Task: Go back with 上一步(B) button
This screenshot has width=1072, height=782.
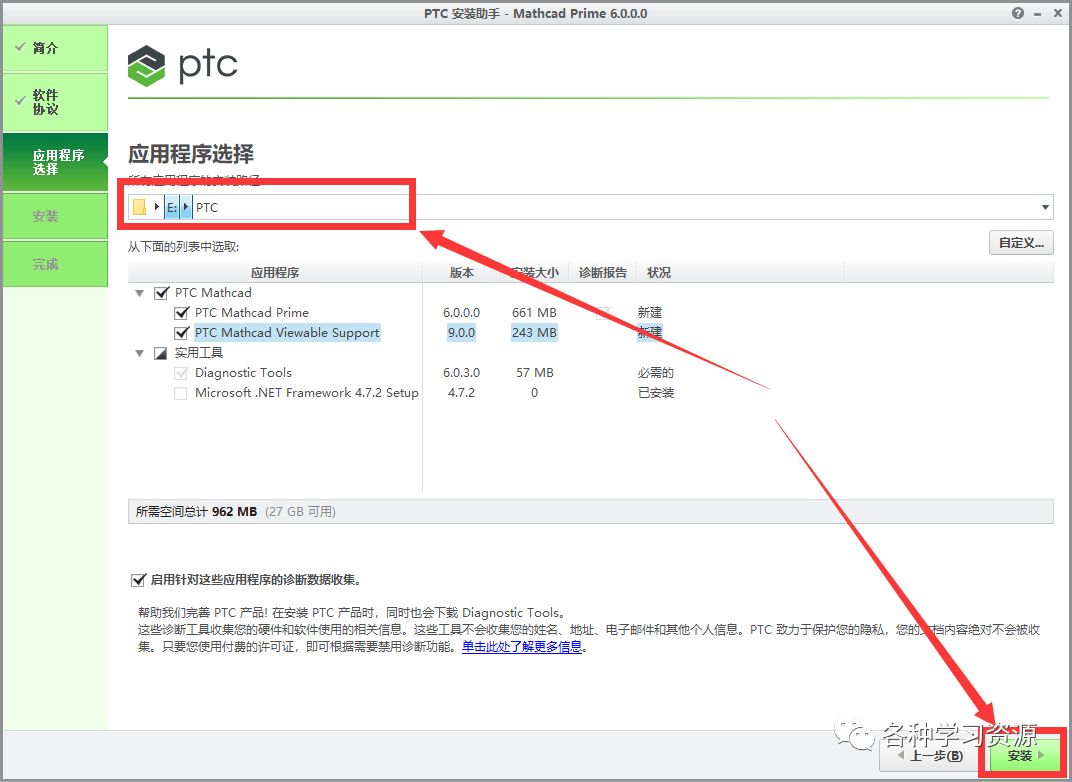Action: [931, 755]
